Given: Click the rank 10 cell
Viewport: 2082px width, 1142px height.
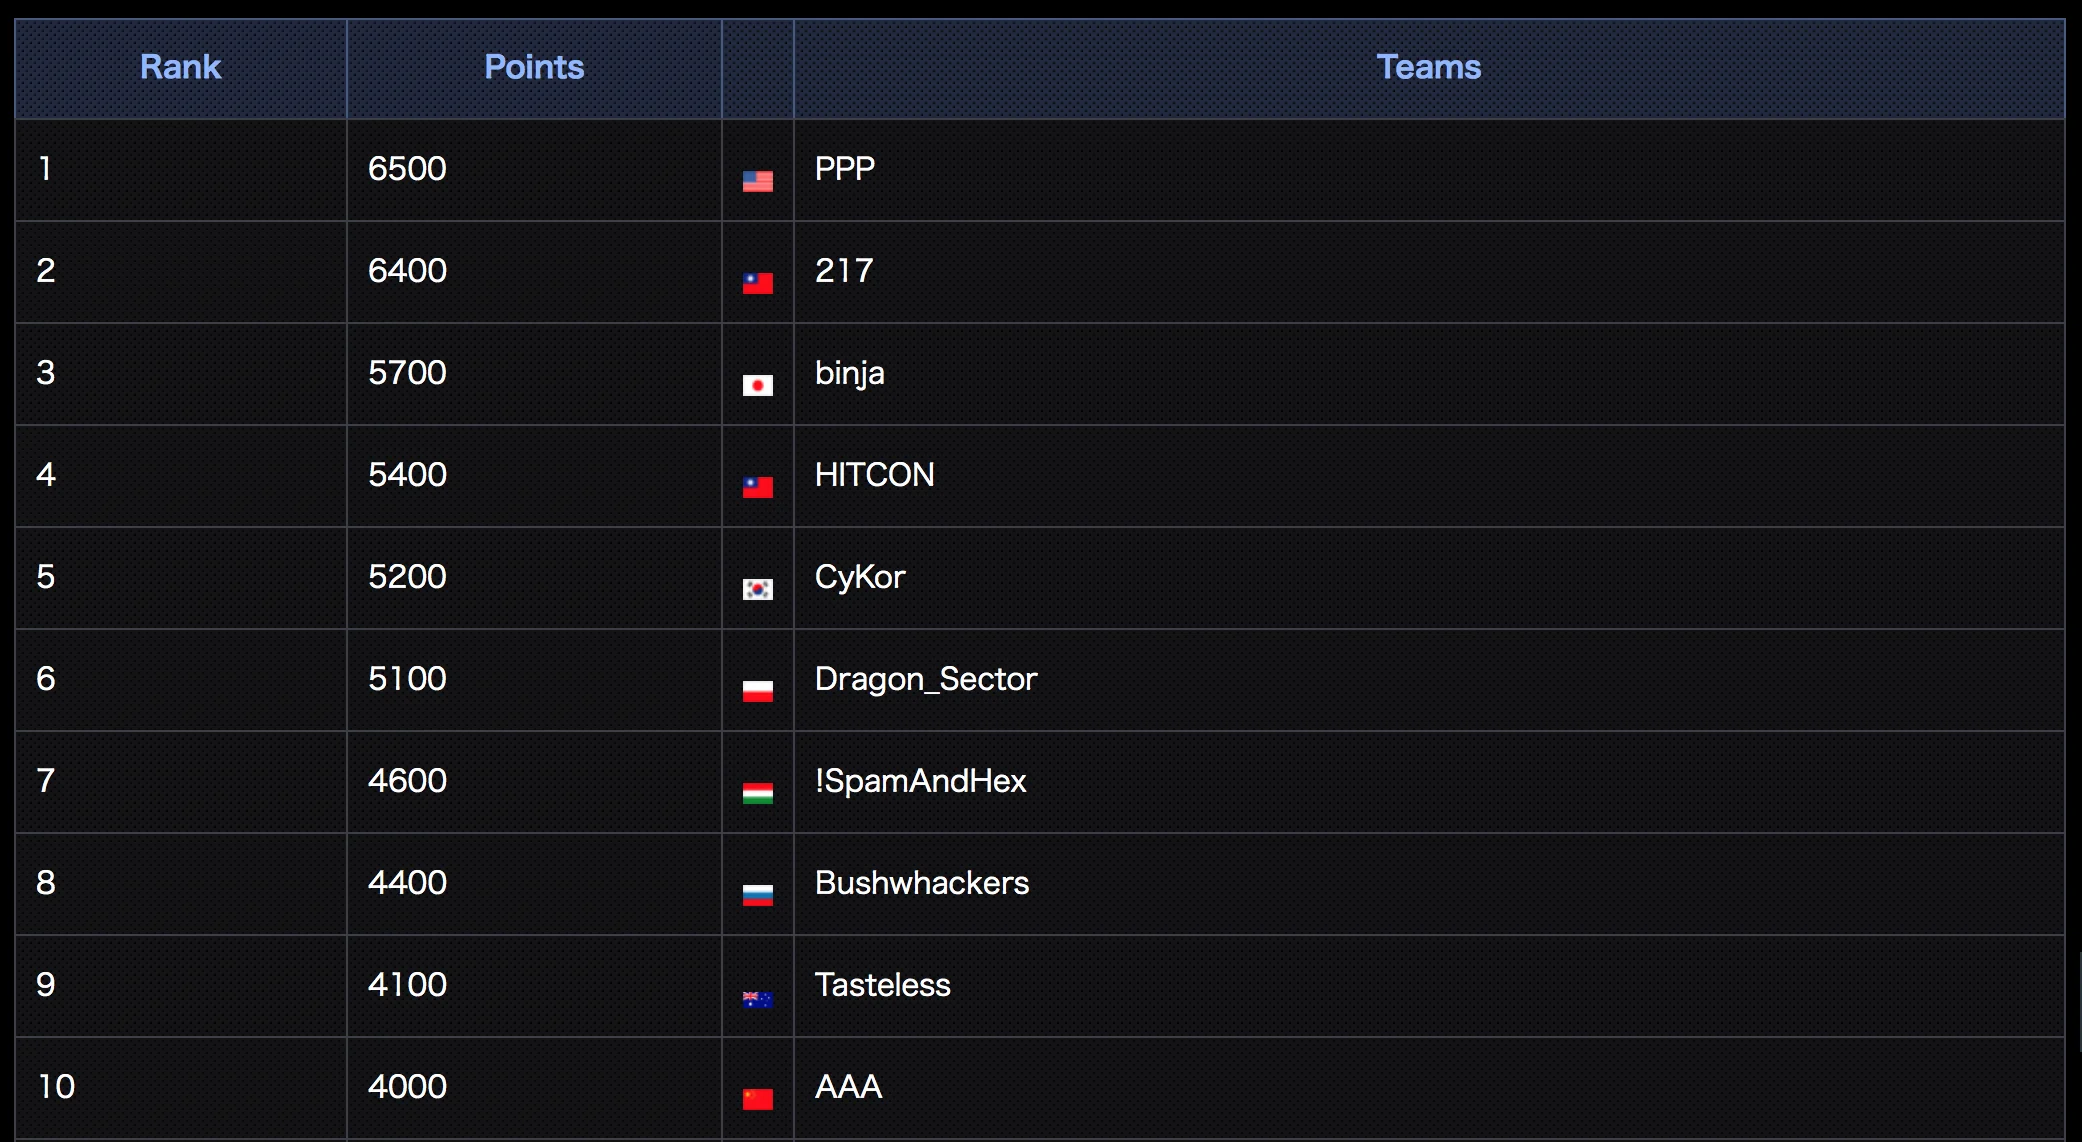Looking at the screenshot, I should (x=181, y=1087).
